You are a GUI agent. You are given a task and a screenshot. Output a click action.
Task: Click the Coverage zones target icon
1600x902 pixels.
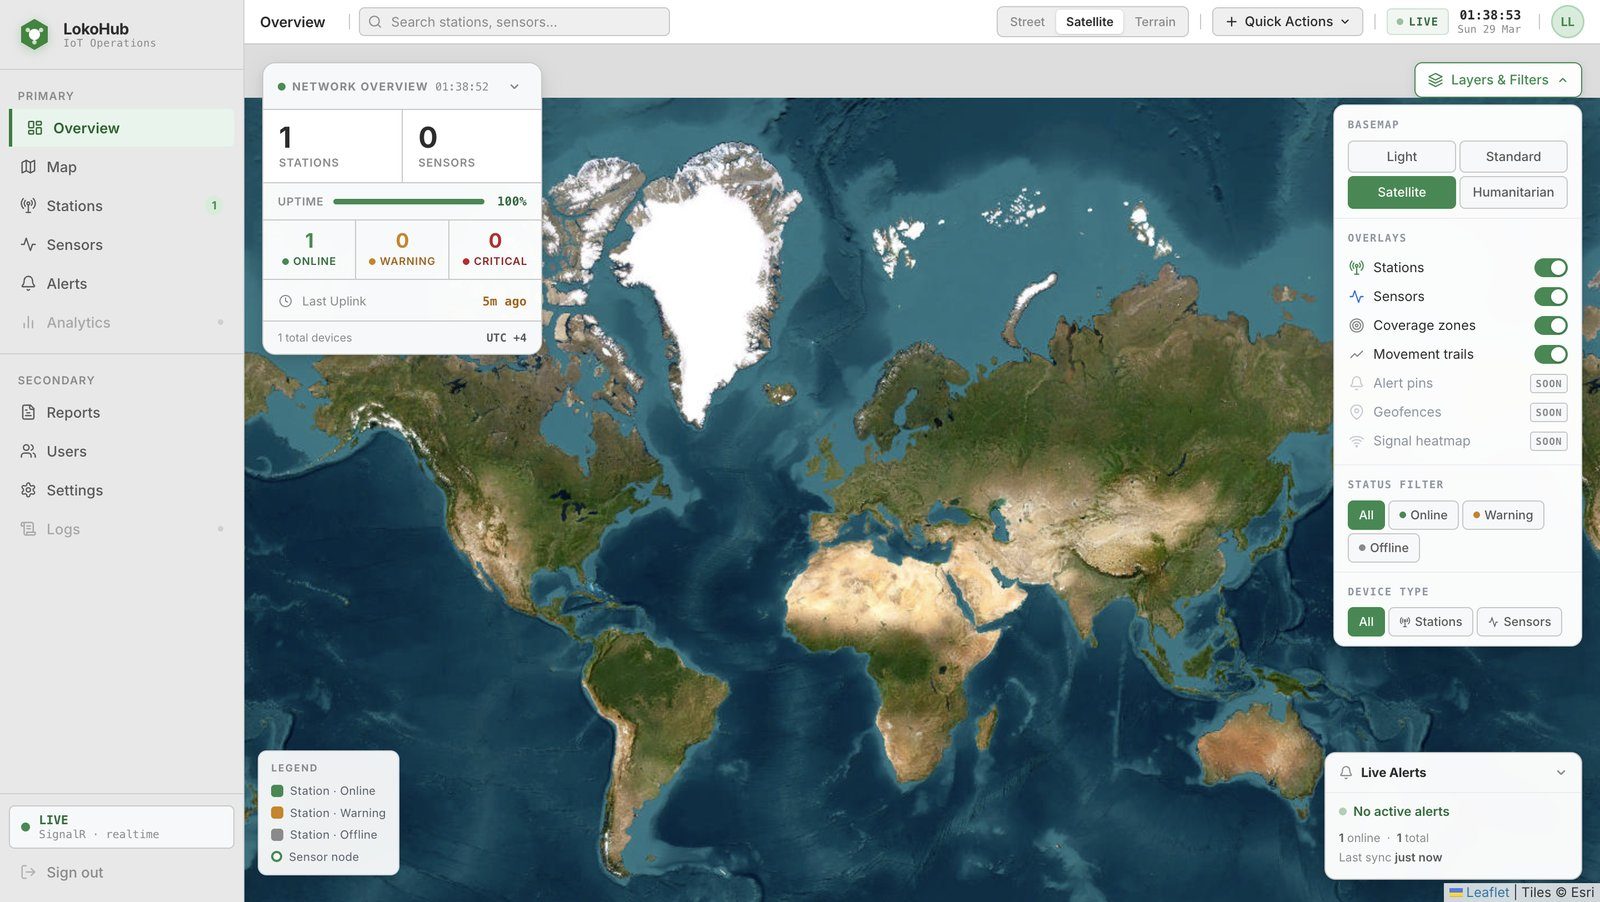(1356, 326)
